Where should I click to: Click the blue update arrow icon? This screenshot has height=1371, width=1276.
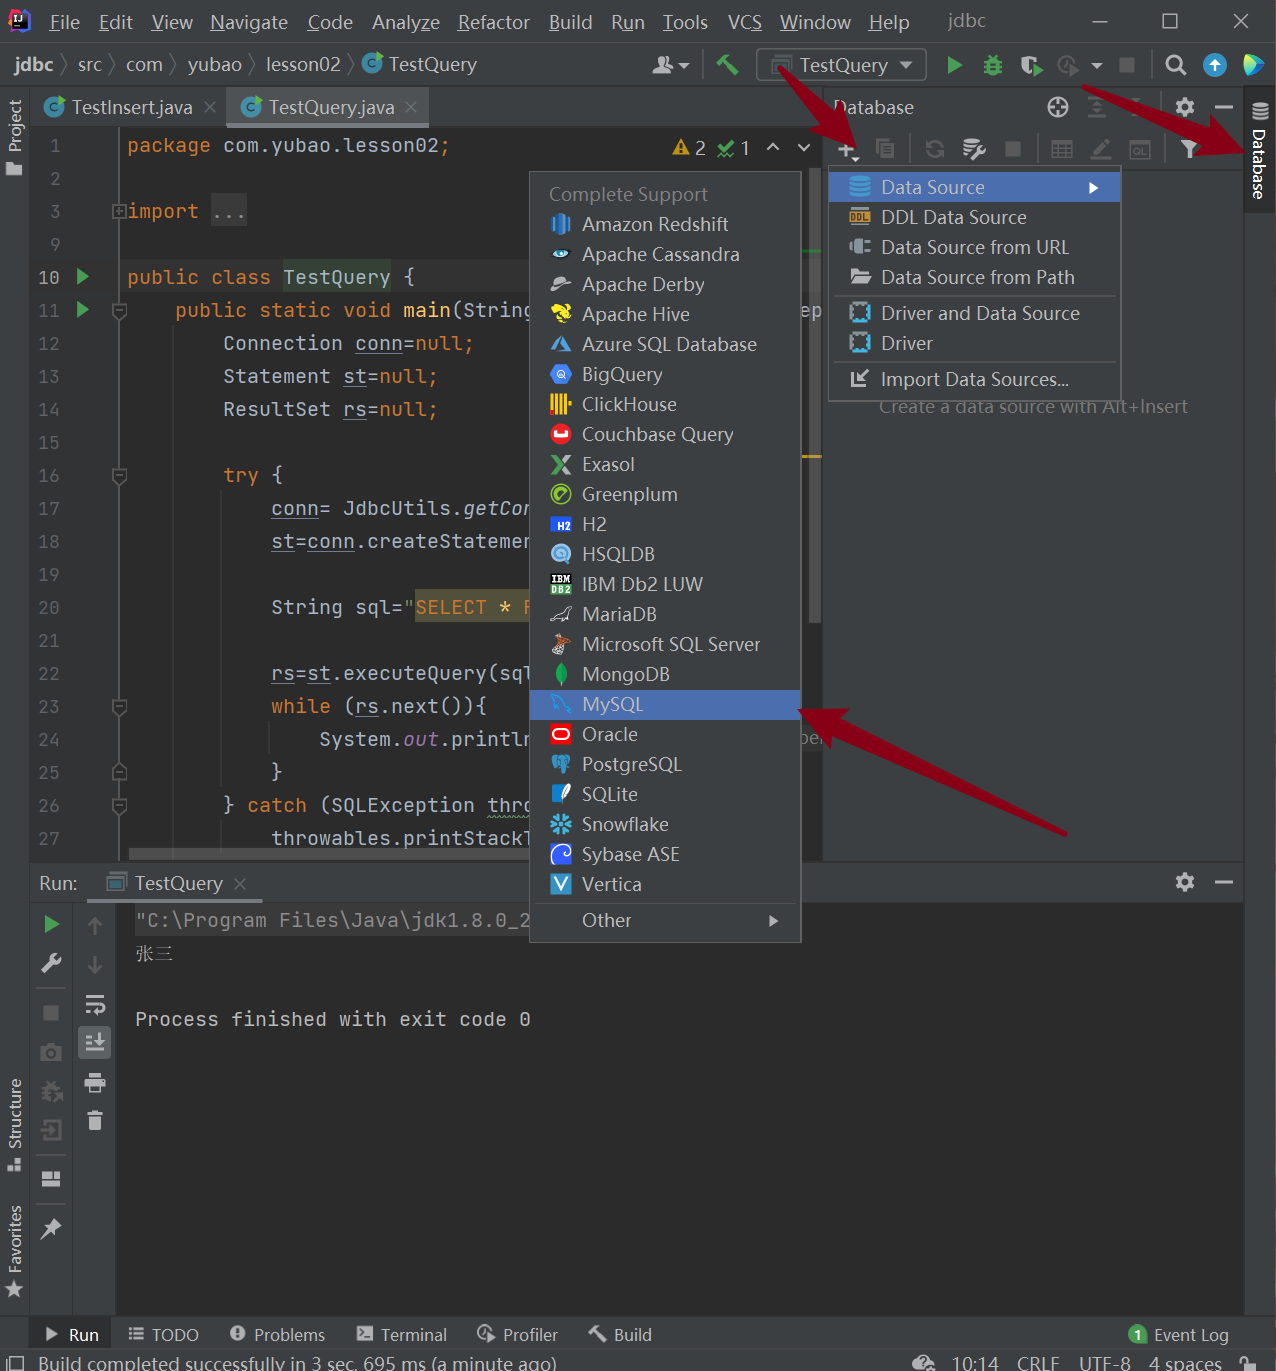[x=1215, y=65]
